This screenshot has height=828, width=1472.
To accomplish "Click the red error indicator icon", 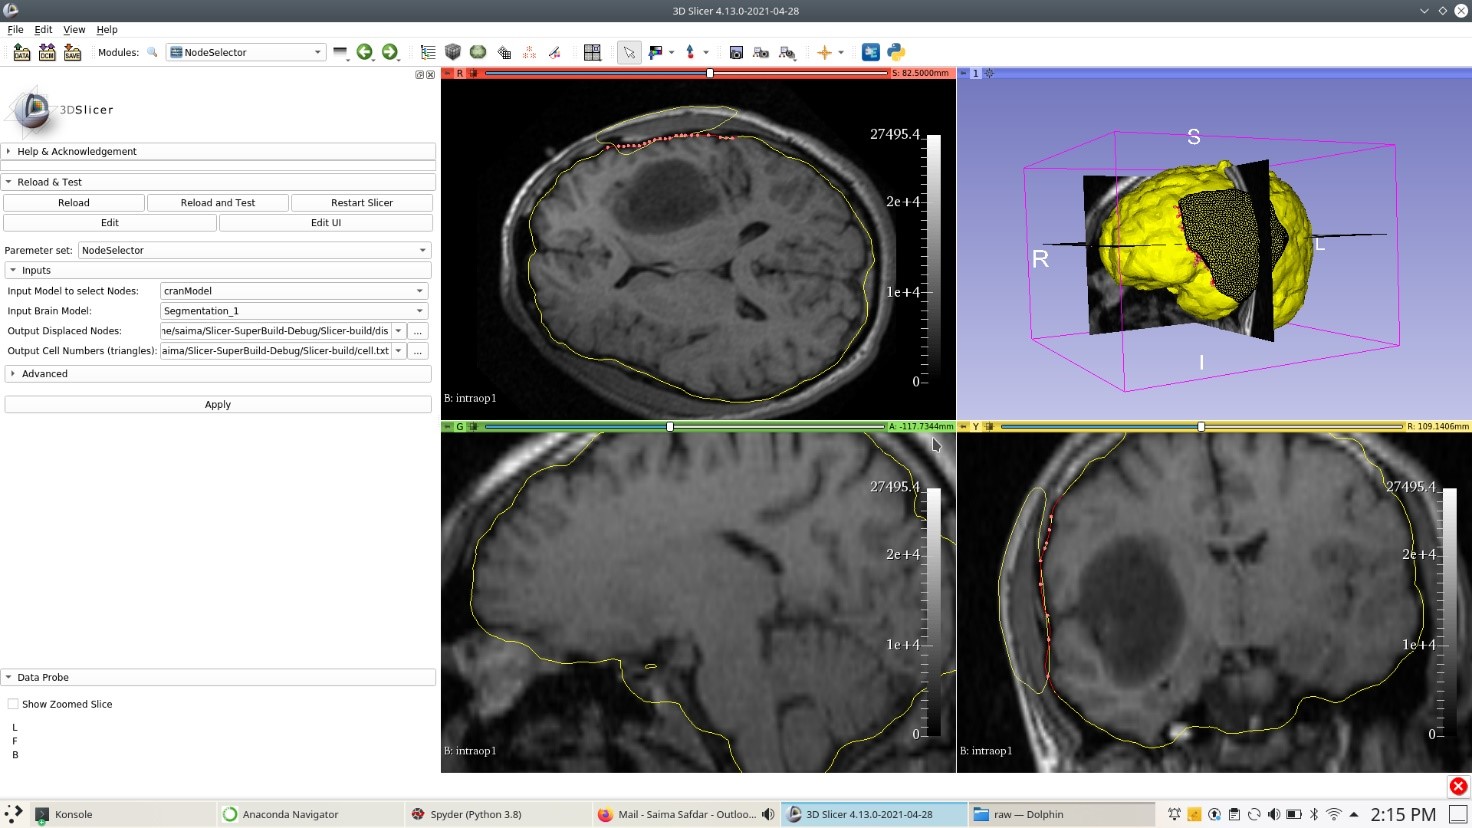I will (x=1458, y=786).
